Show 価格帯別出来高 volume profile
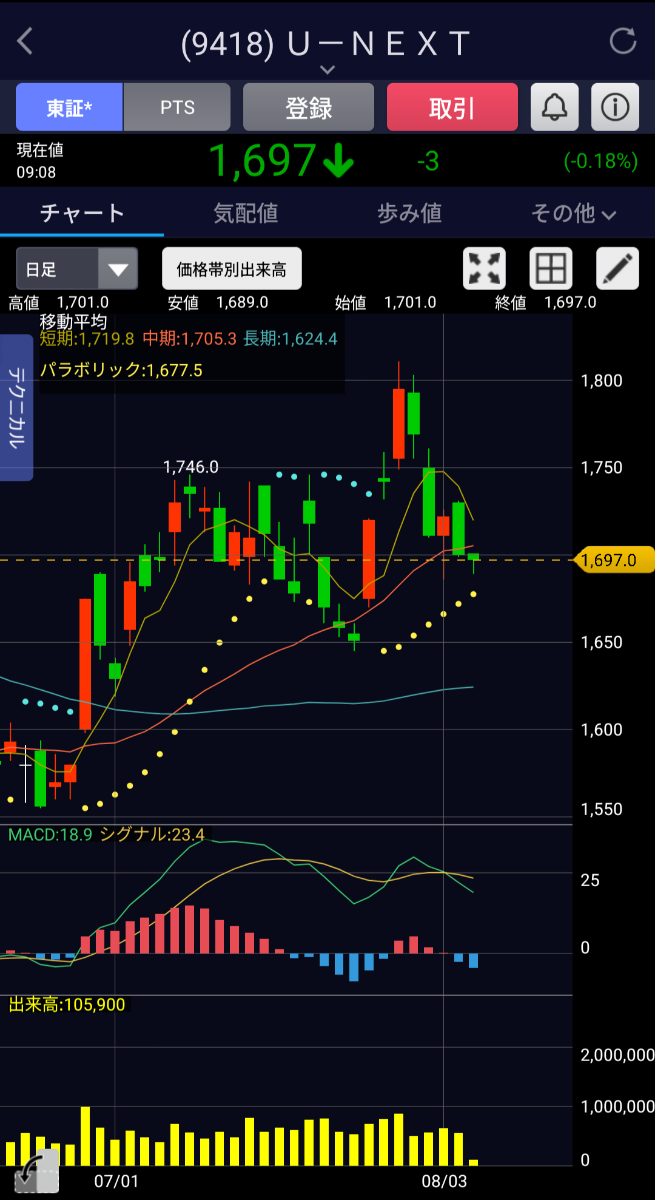The height and width of the screenshot is (1200, 655). coord(232,268)
